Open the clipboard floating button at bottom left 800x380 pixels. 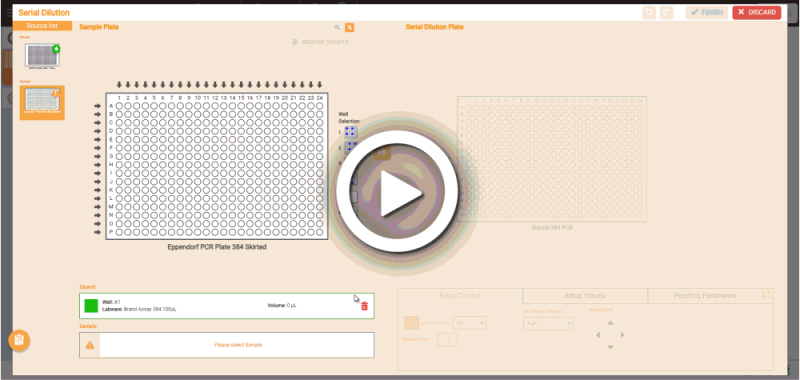(19, 340)
